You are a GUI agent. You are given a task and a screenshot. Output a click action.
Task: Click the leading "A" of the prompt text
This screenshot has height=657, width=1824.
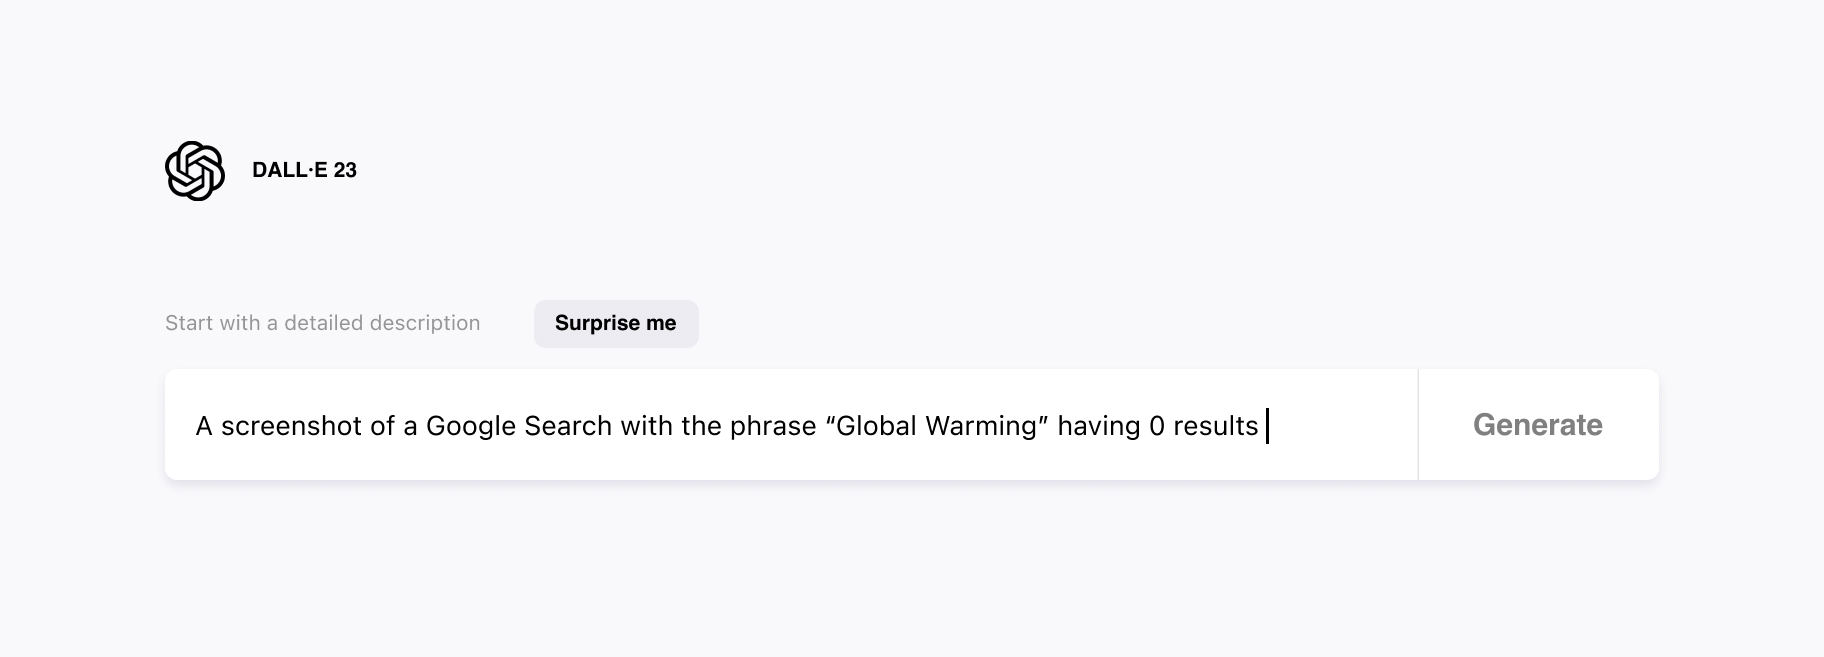click(x=204, y=426)
